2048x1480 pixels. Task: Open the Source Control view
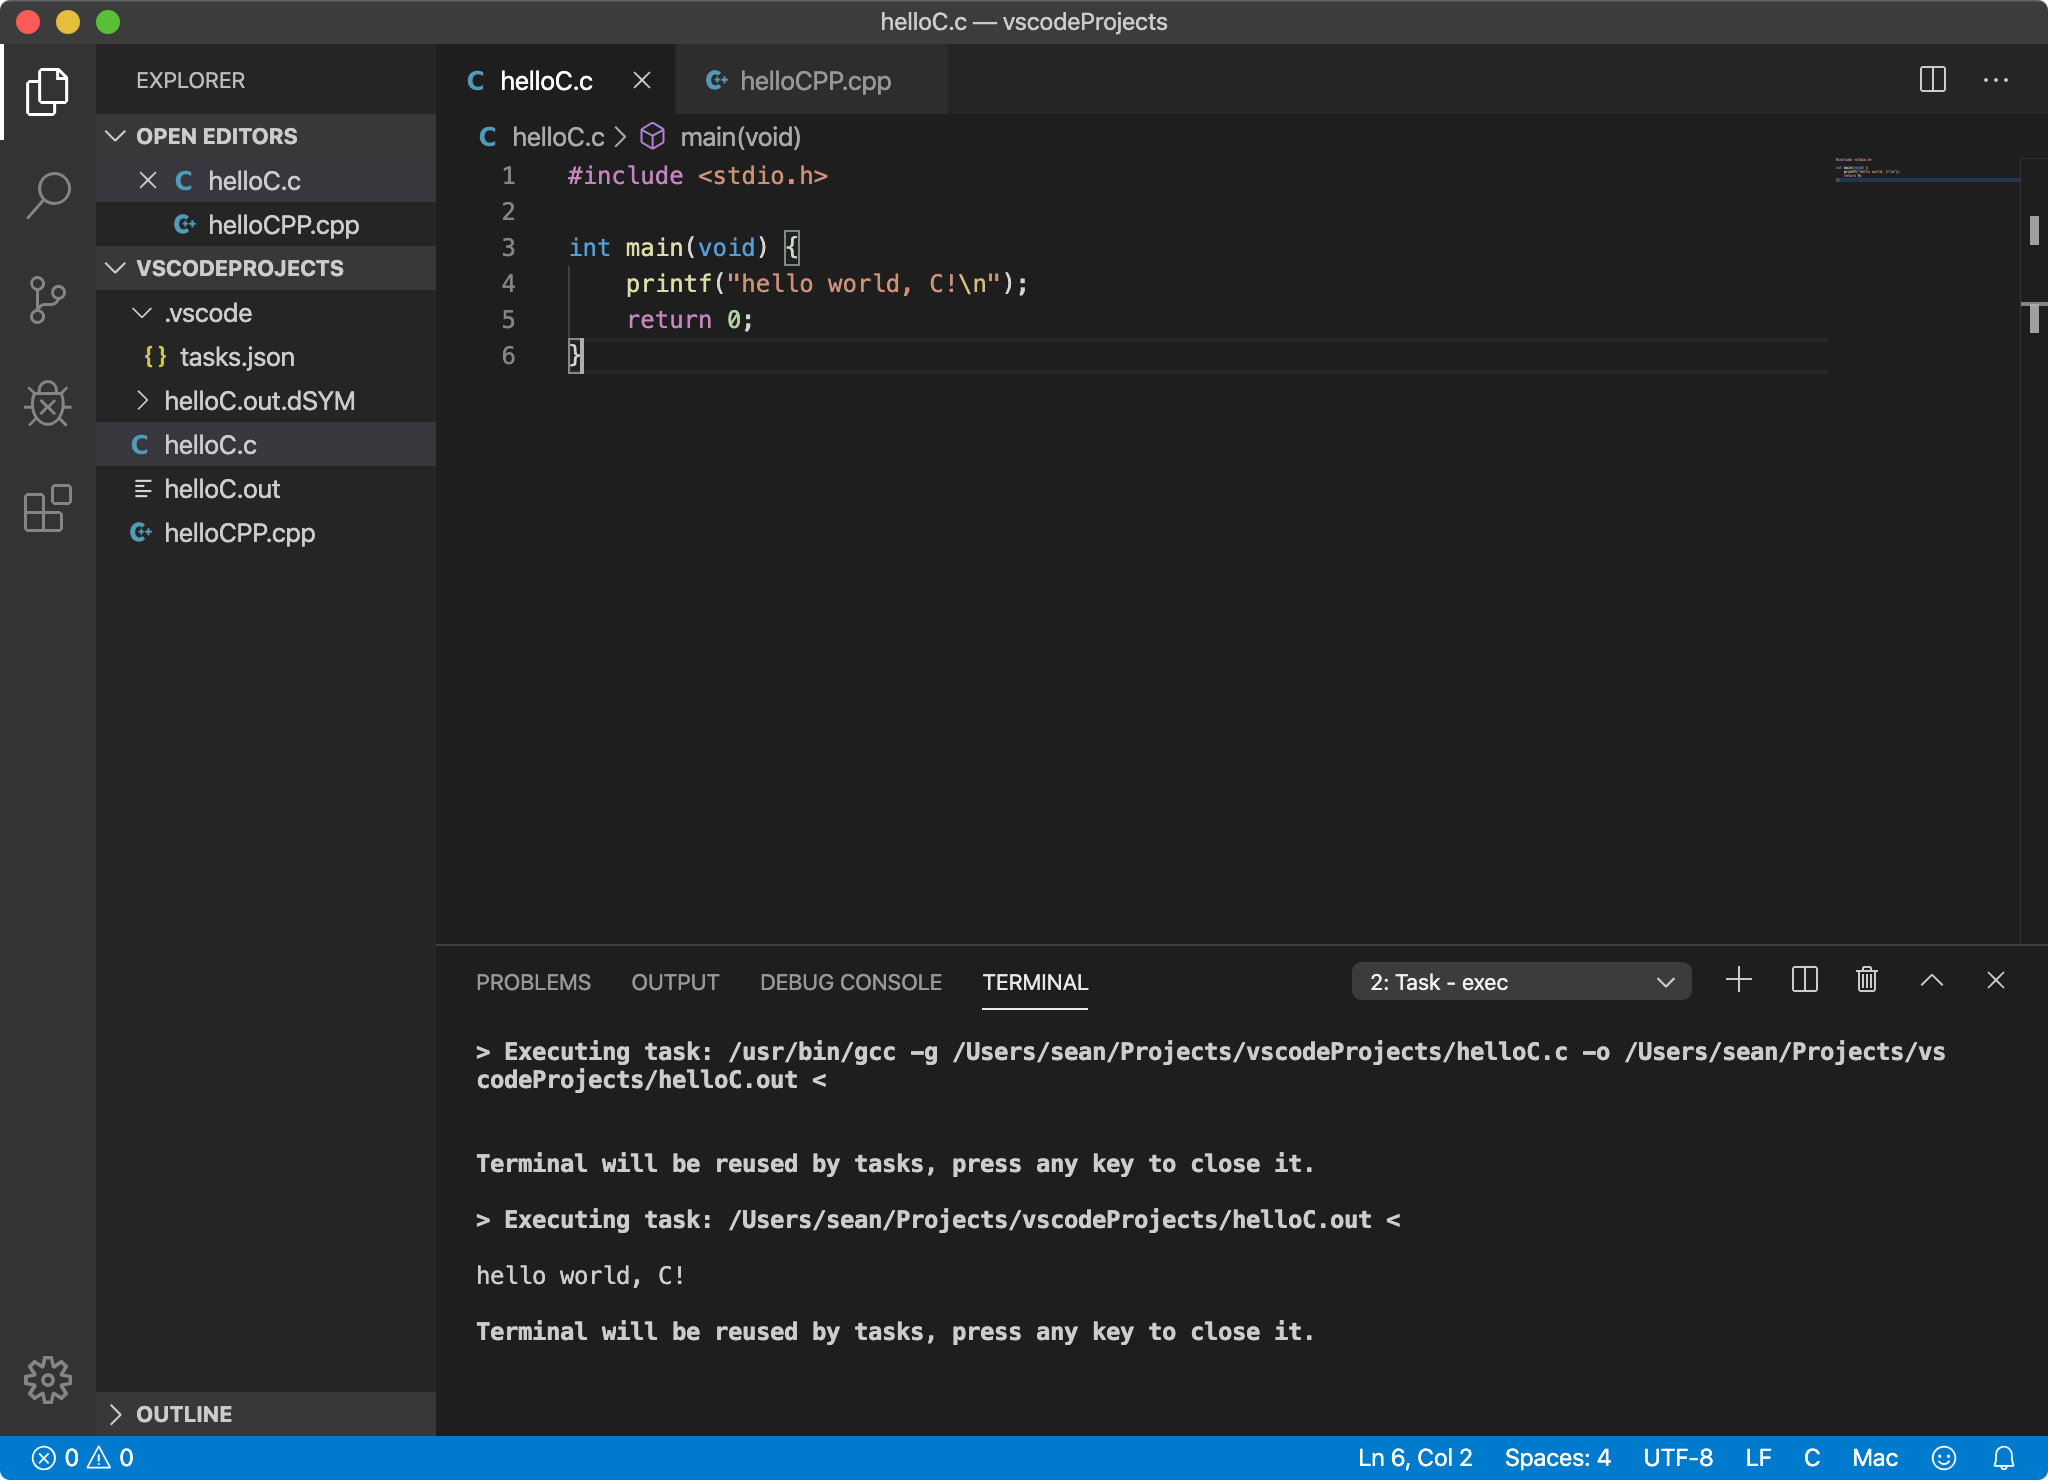[48, 299]
